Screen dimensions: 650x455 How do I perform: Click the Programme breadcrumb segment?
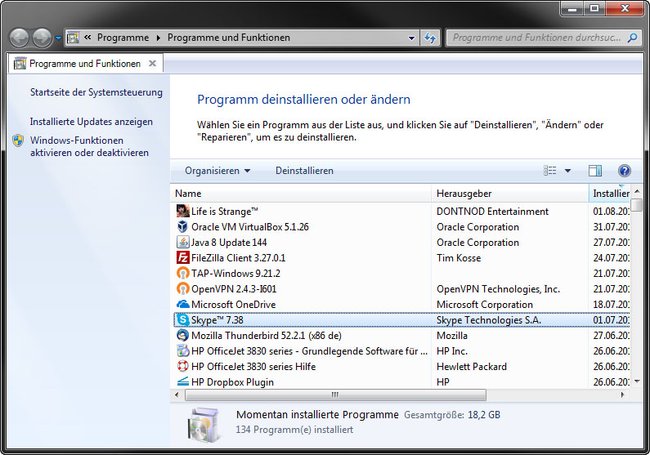[123, 38]
